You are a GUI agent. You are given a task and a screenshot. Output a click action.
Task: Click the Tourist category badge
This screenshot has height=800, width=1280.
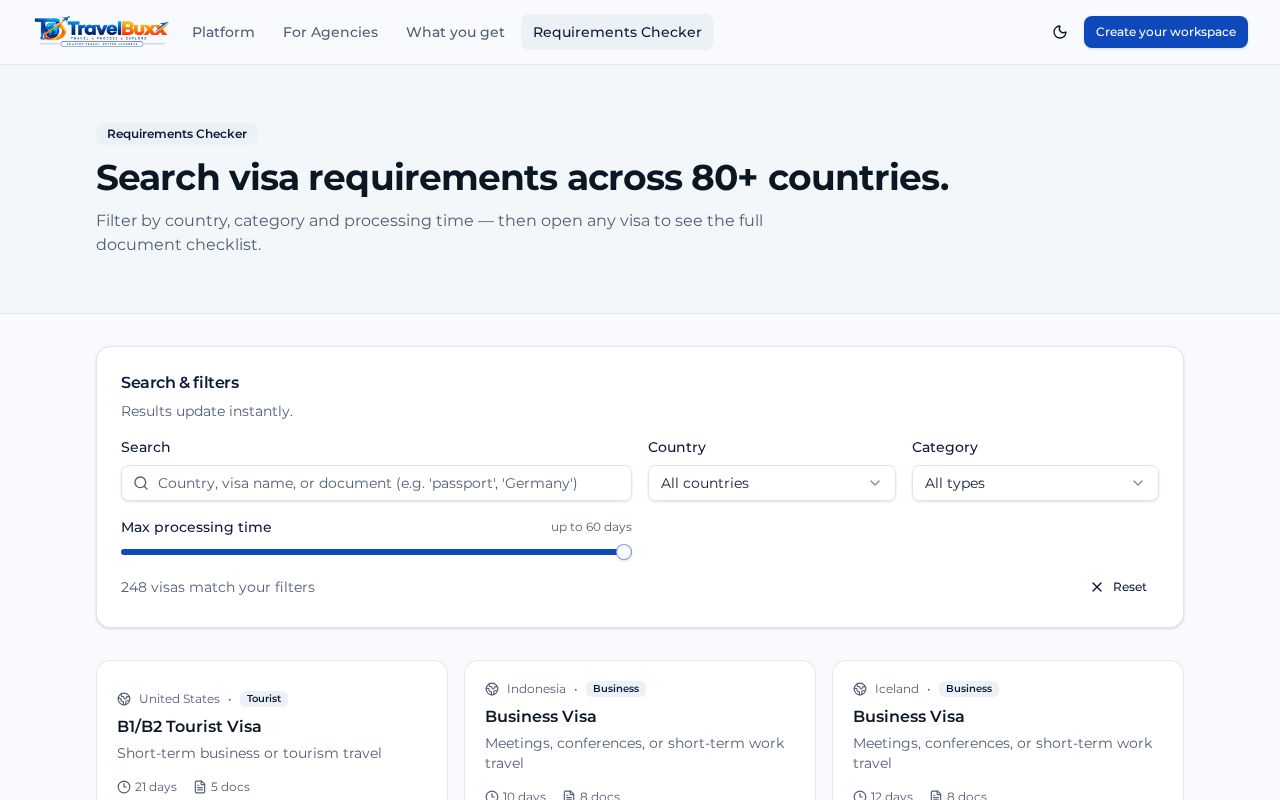[264, 699]
